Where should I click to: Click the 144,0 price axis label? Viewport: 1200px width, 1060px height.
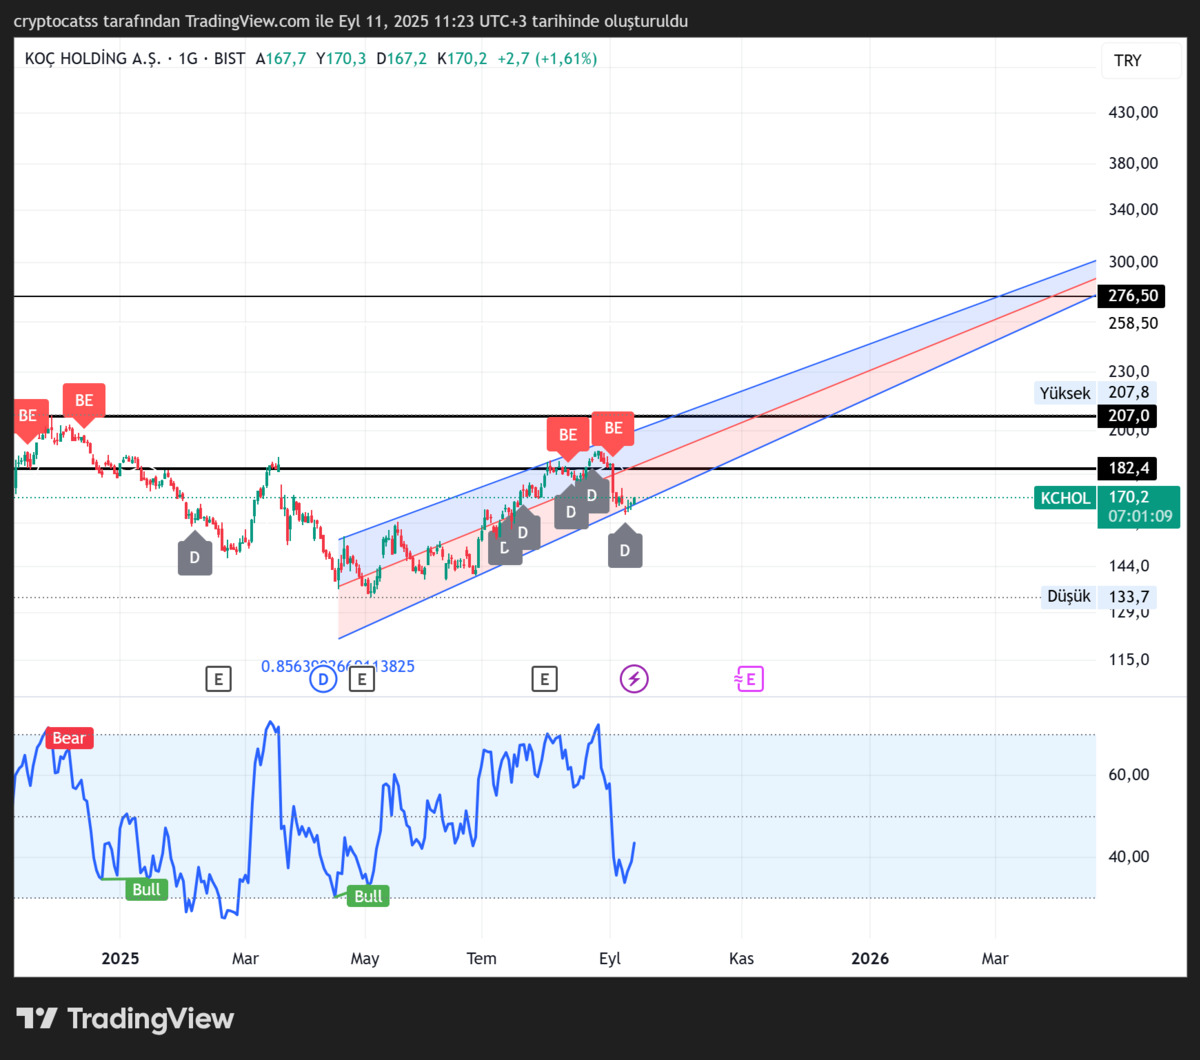pyautogui.click(x=1129, y=565)
